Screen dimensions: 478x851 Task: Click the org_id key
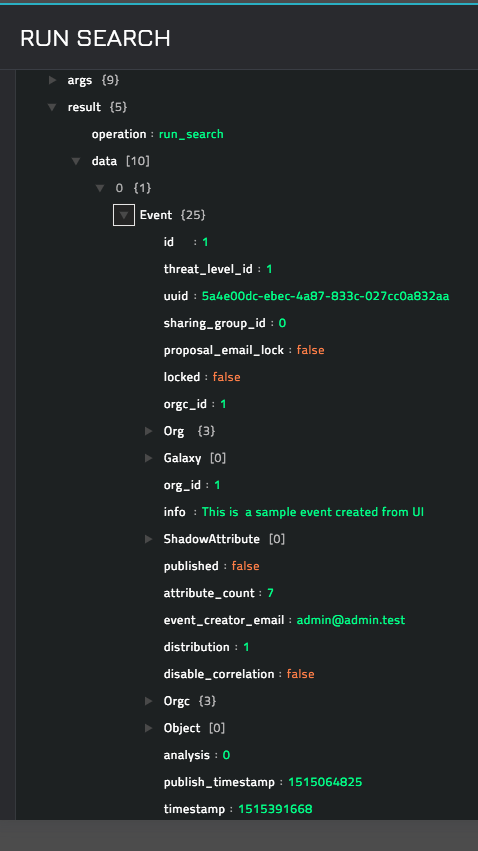(182, 485)
